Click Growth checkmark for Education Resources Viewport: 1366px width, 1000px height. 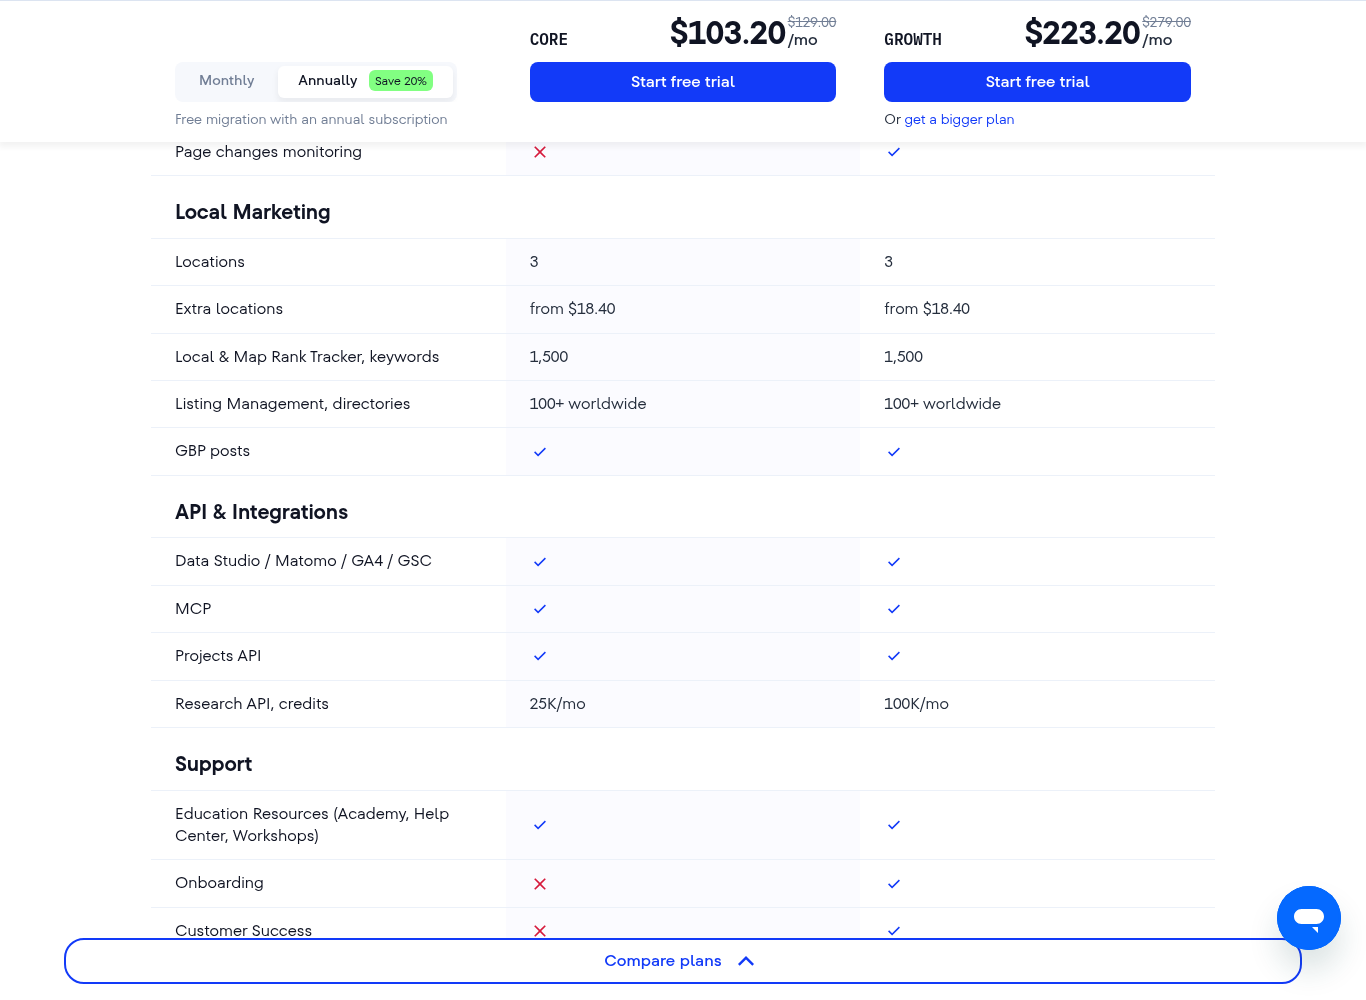[894, 825]
